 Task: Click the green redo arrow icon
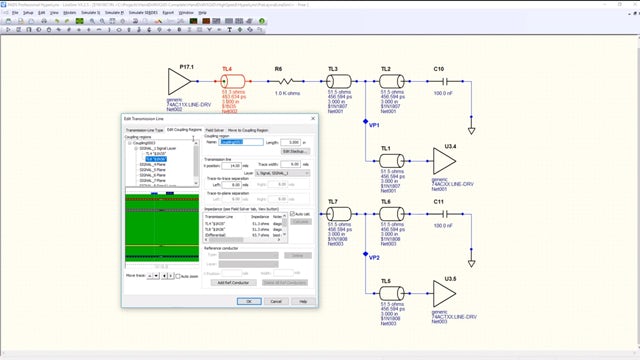(67, 21)
